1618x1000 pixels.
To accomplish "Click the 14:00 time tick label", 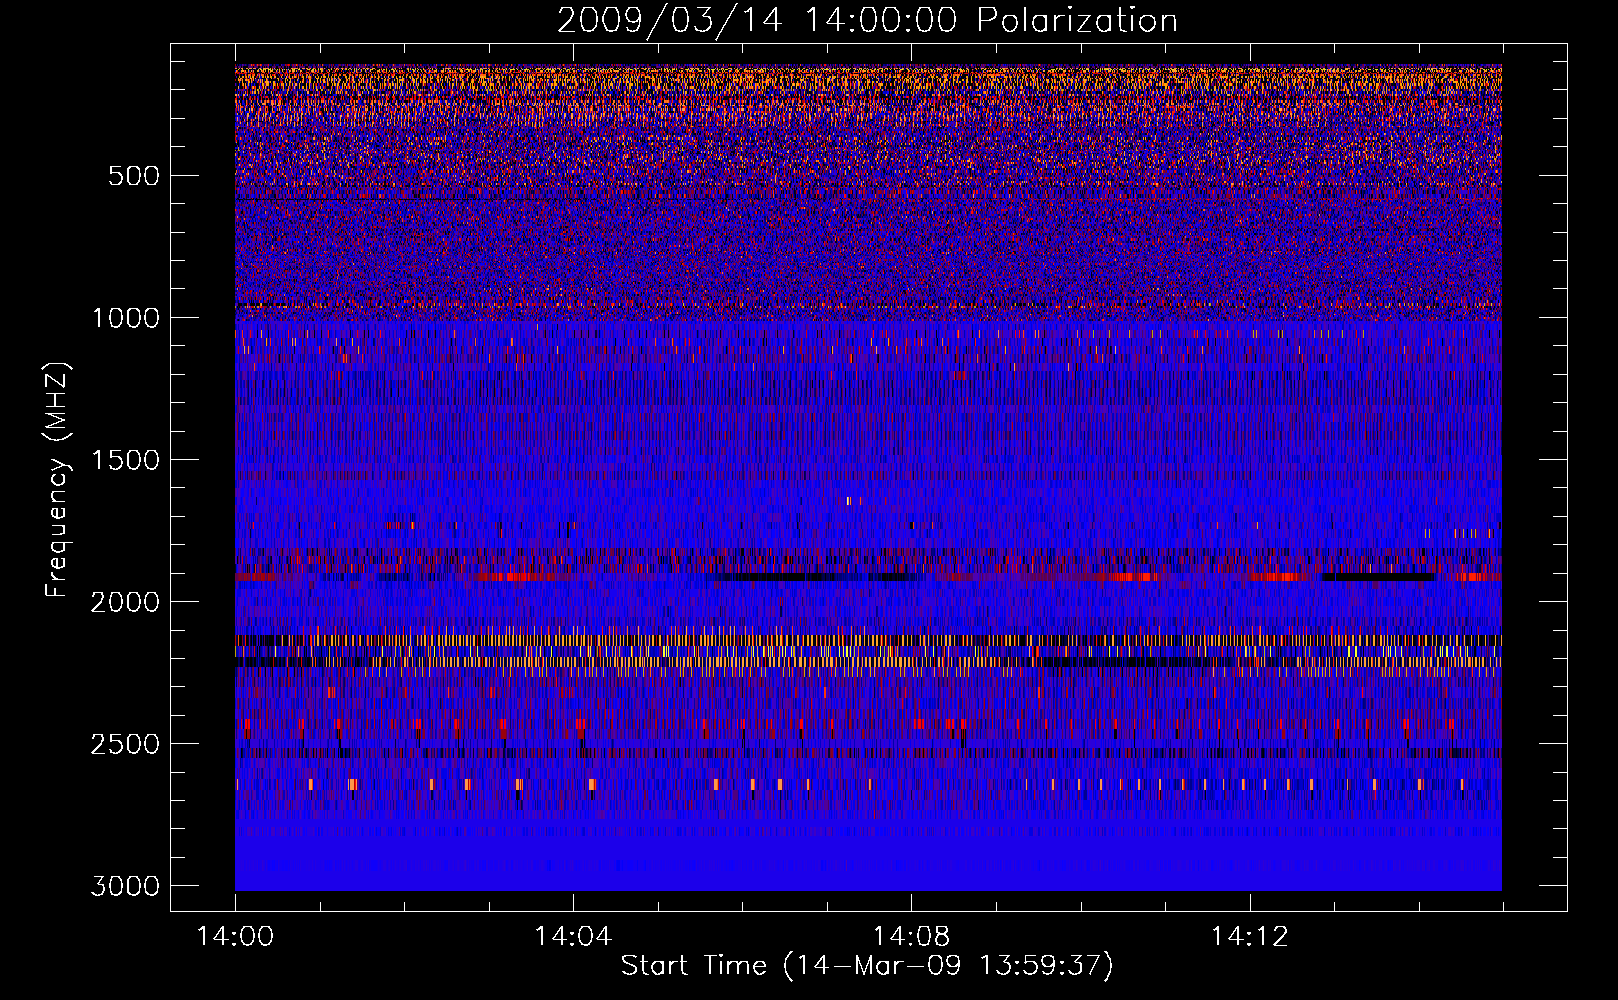I will point(236,937).
